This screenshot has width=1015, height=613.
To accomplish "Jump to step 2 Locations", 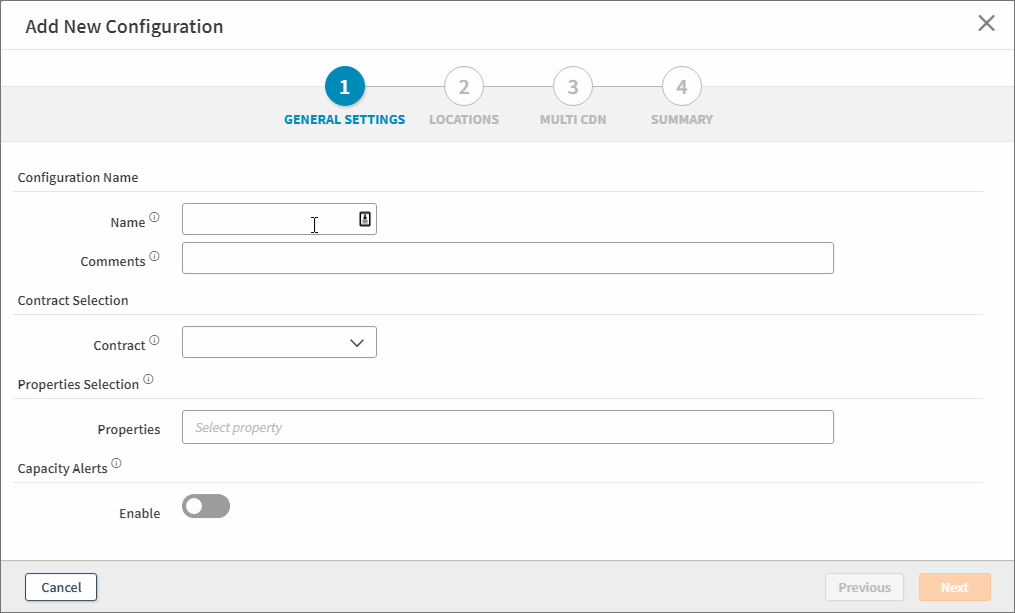I will (x=463, y=87).
